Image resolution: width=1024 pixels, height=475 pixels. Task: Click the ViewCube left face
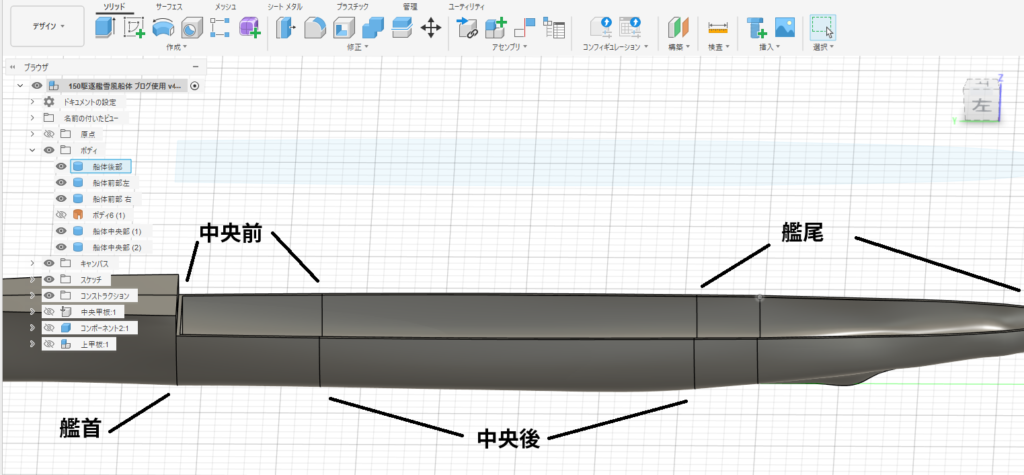click(981, 106)
